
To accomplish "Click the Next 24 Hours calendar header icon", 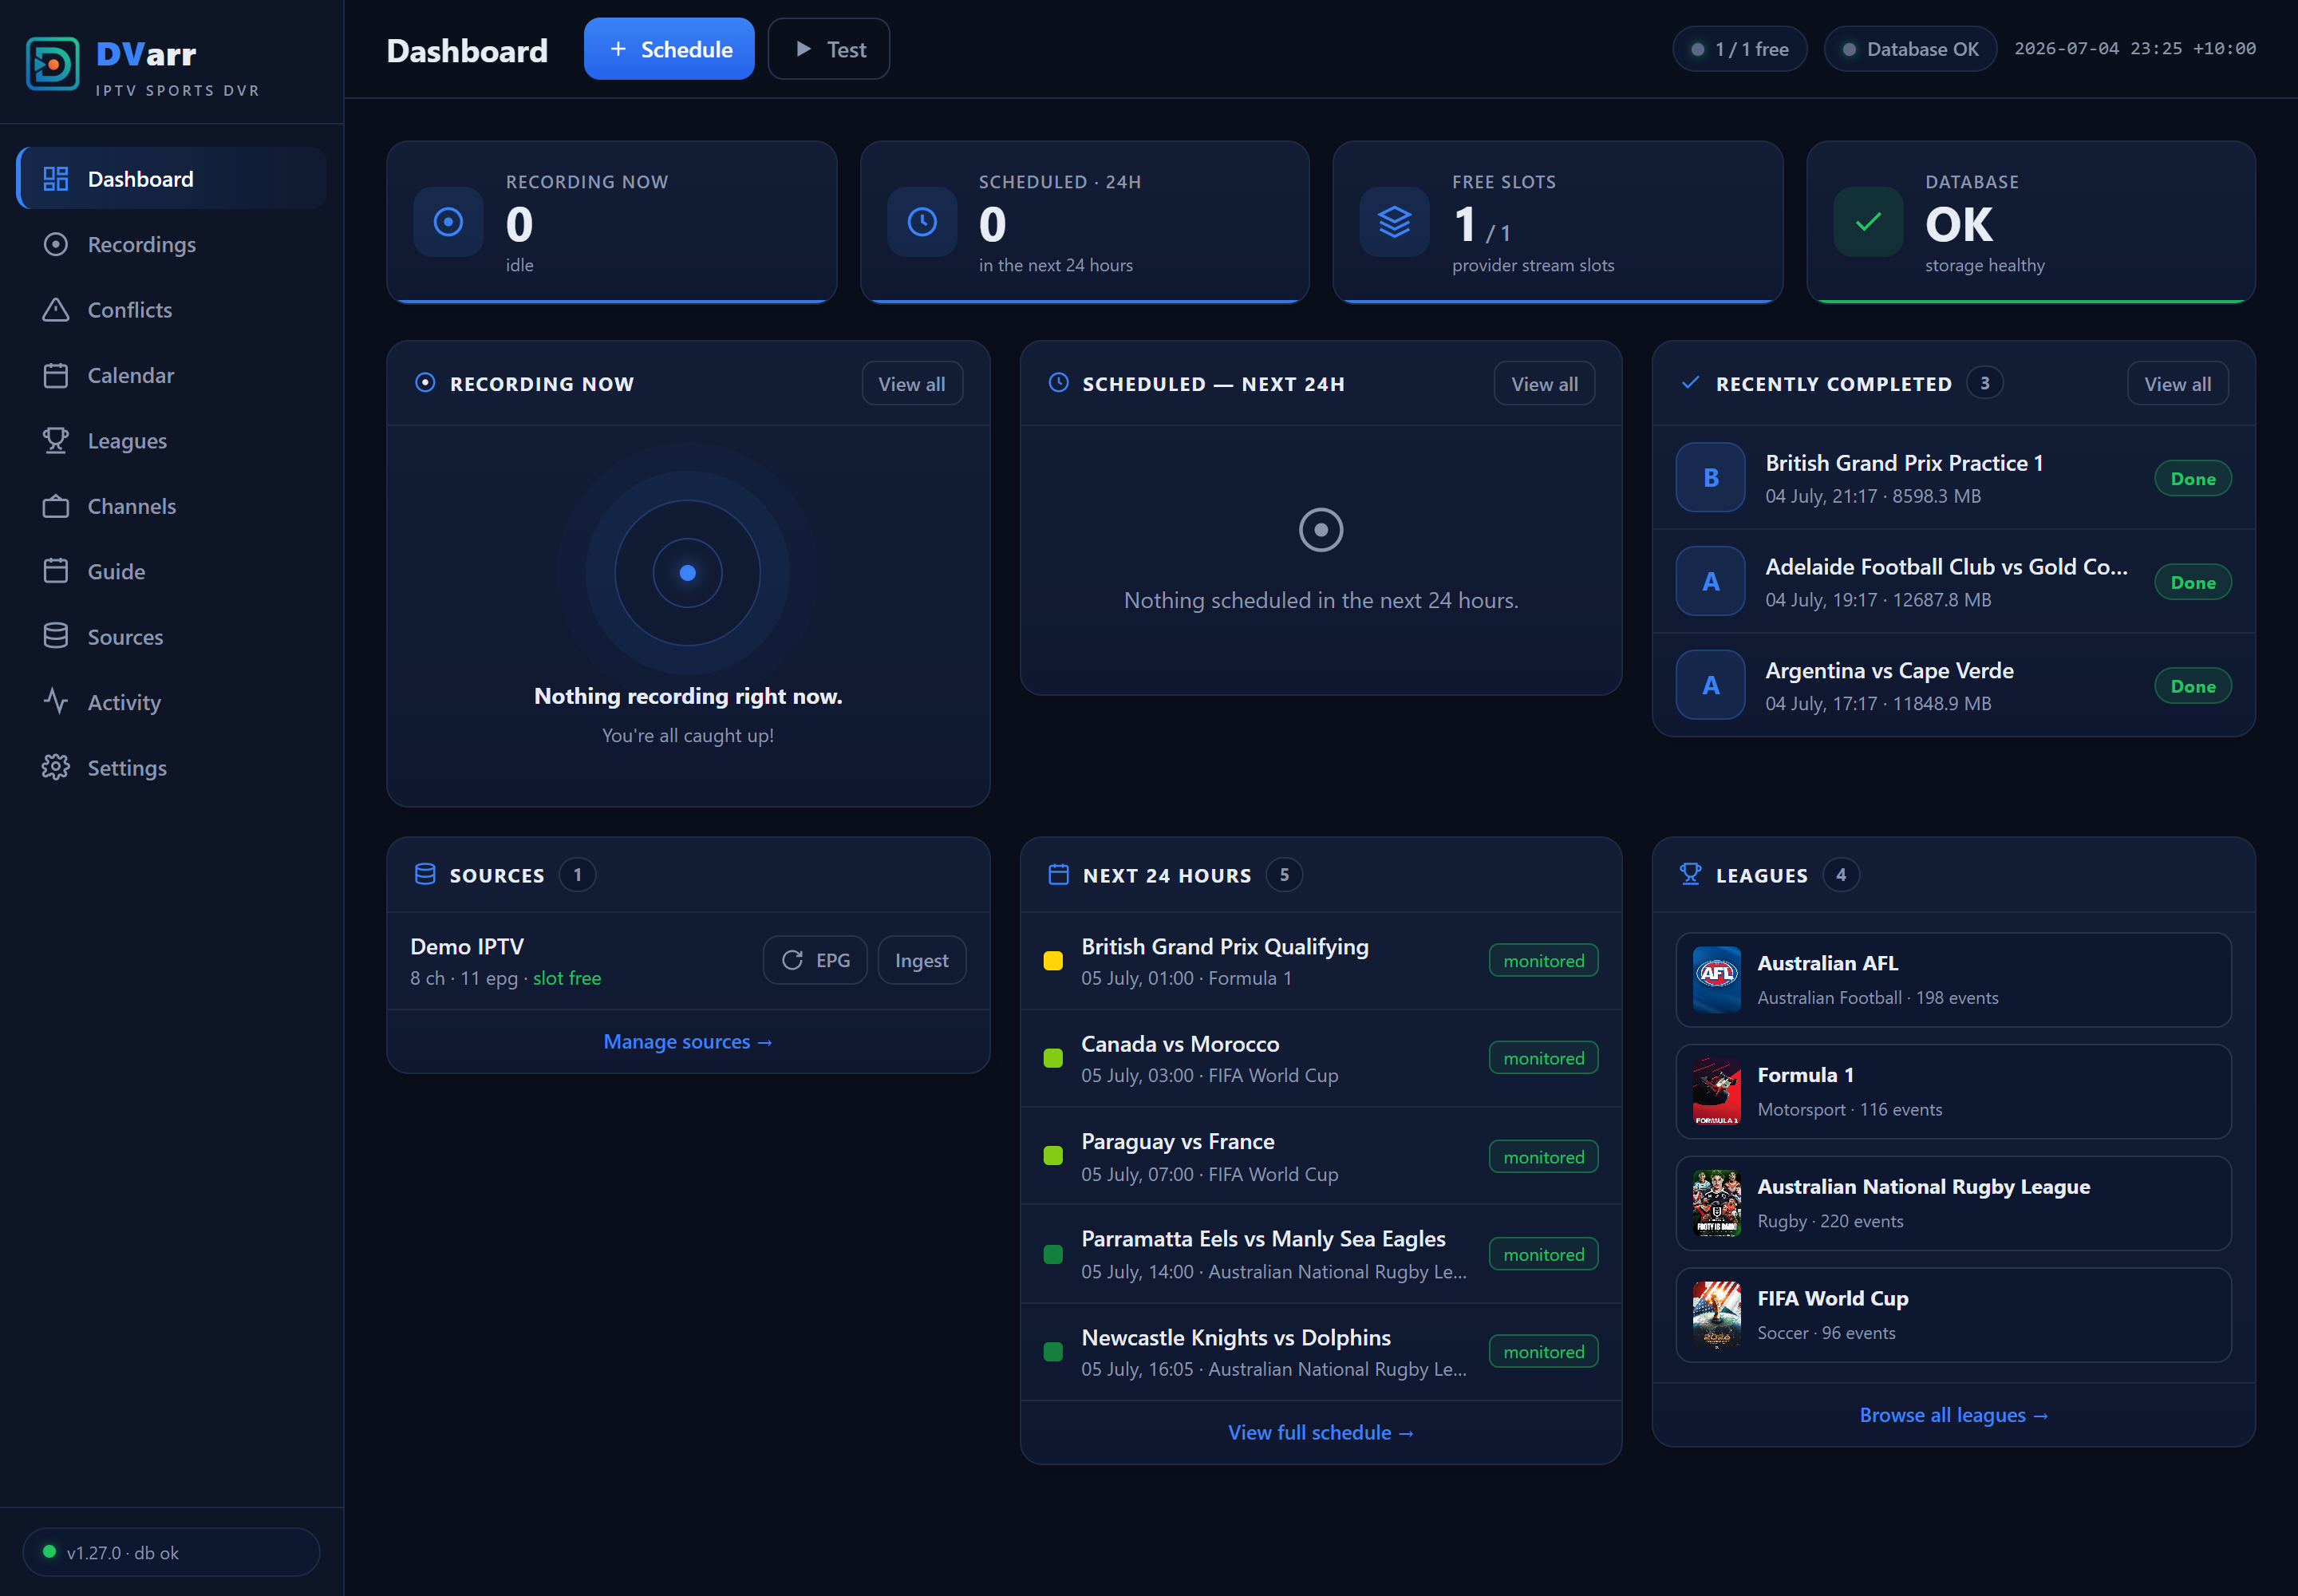I will [1058, 875].
